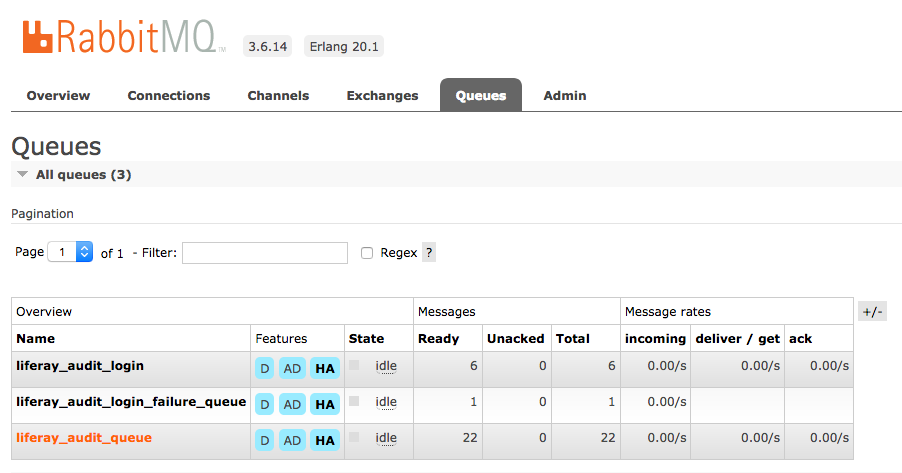Click the HA badge on liferay_audit_queue

(x=324, y=440)
